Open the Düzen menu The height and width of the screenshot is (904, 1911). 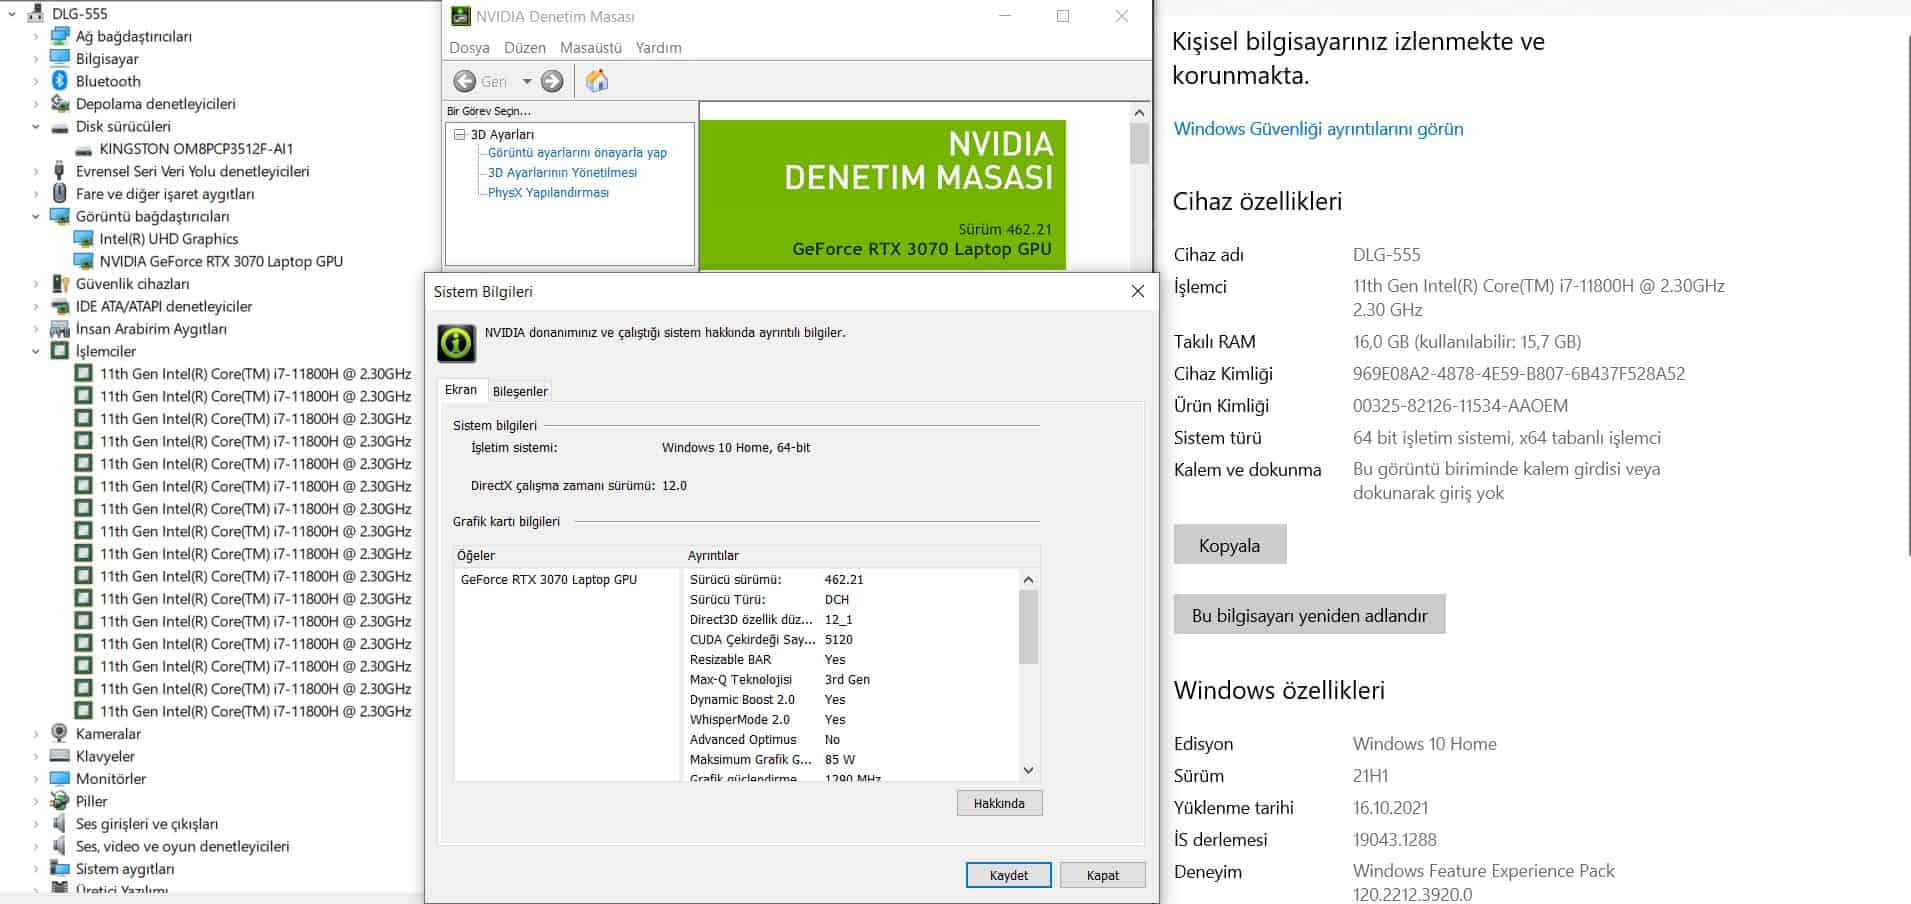(x=525, y=47)
